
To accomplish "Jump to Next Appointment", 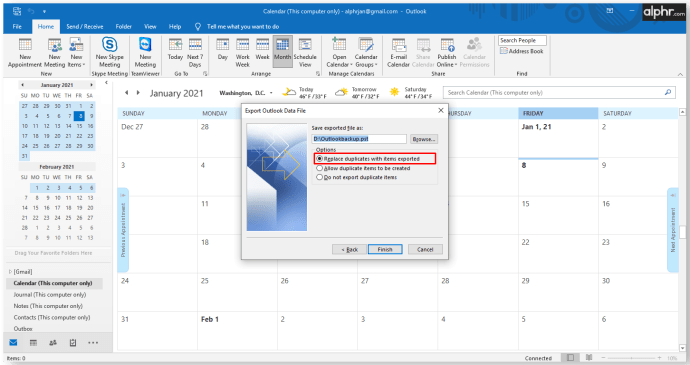I will tap(673, 230).
